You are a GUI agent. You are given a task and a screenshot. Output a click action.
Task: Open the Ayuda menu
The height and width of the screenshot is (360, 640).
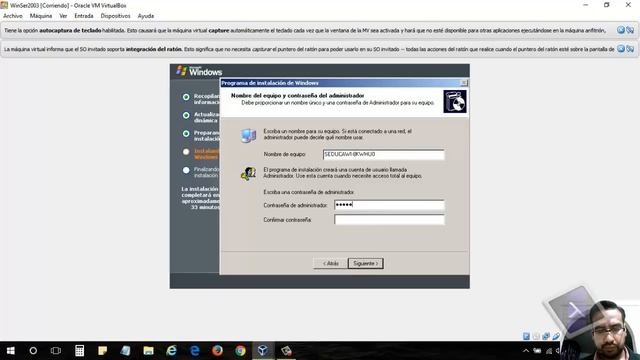tap(146, 16)
